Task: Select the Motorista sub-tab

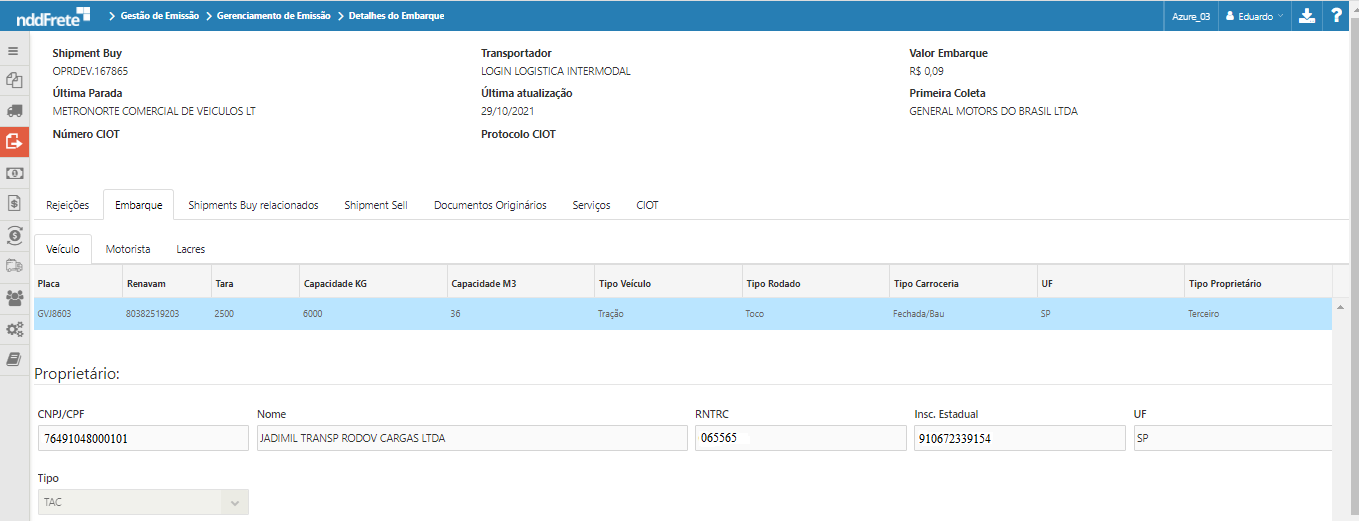Action: [128, 249]
